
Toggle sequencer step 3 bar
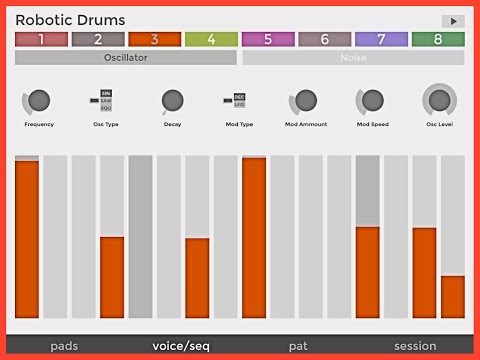[x=84, y=236]
